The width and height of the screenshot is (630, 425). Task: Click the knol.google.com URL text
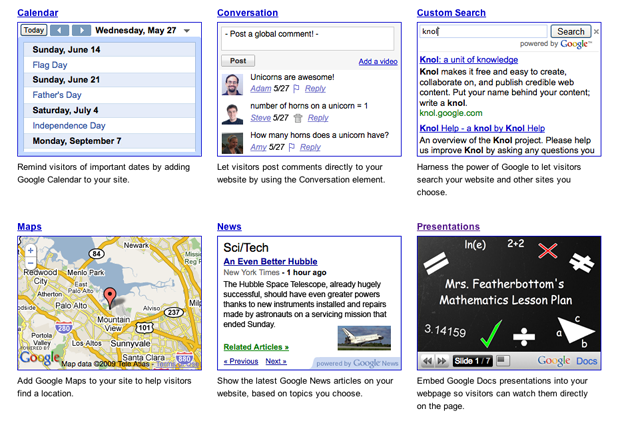tap(451, 113)
